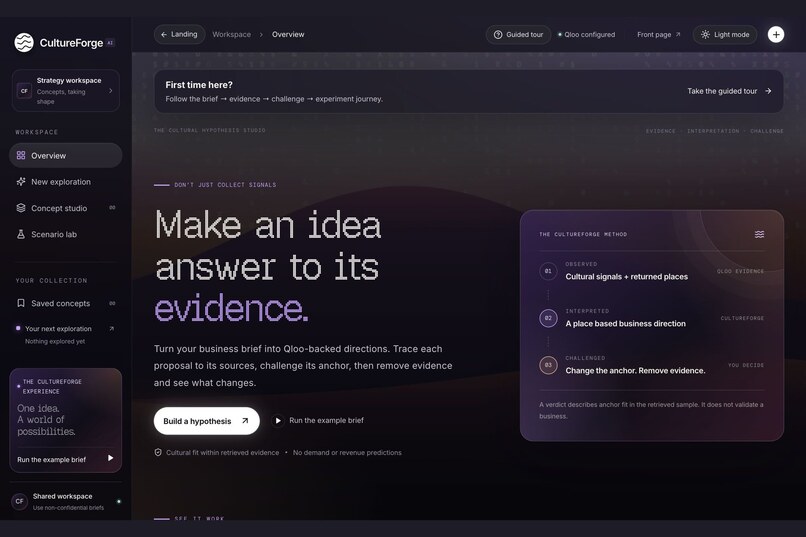Click the CultureForge wave logo icon

coord(24,43)
